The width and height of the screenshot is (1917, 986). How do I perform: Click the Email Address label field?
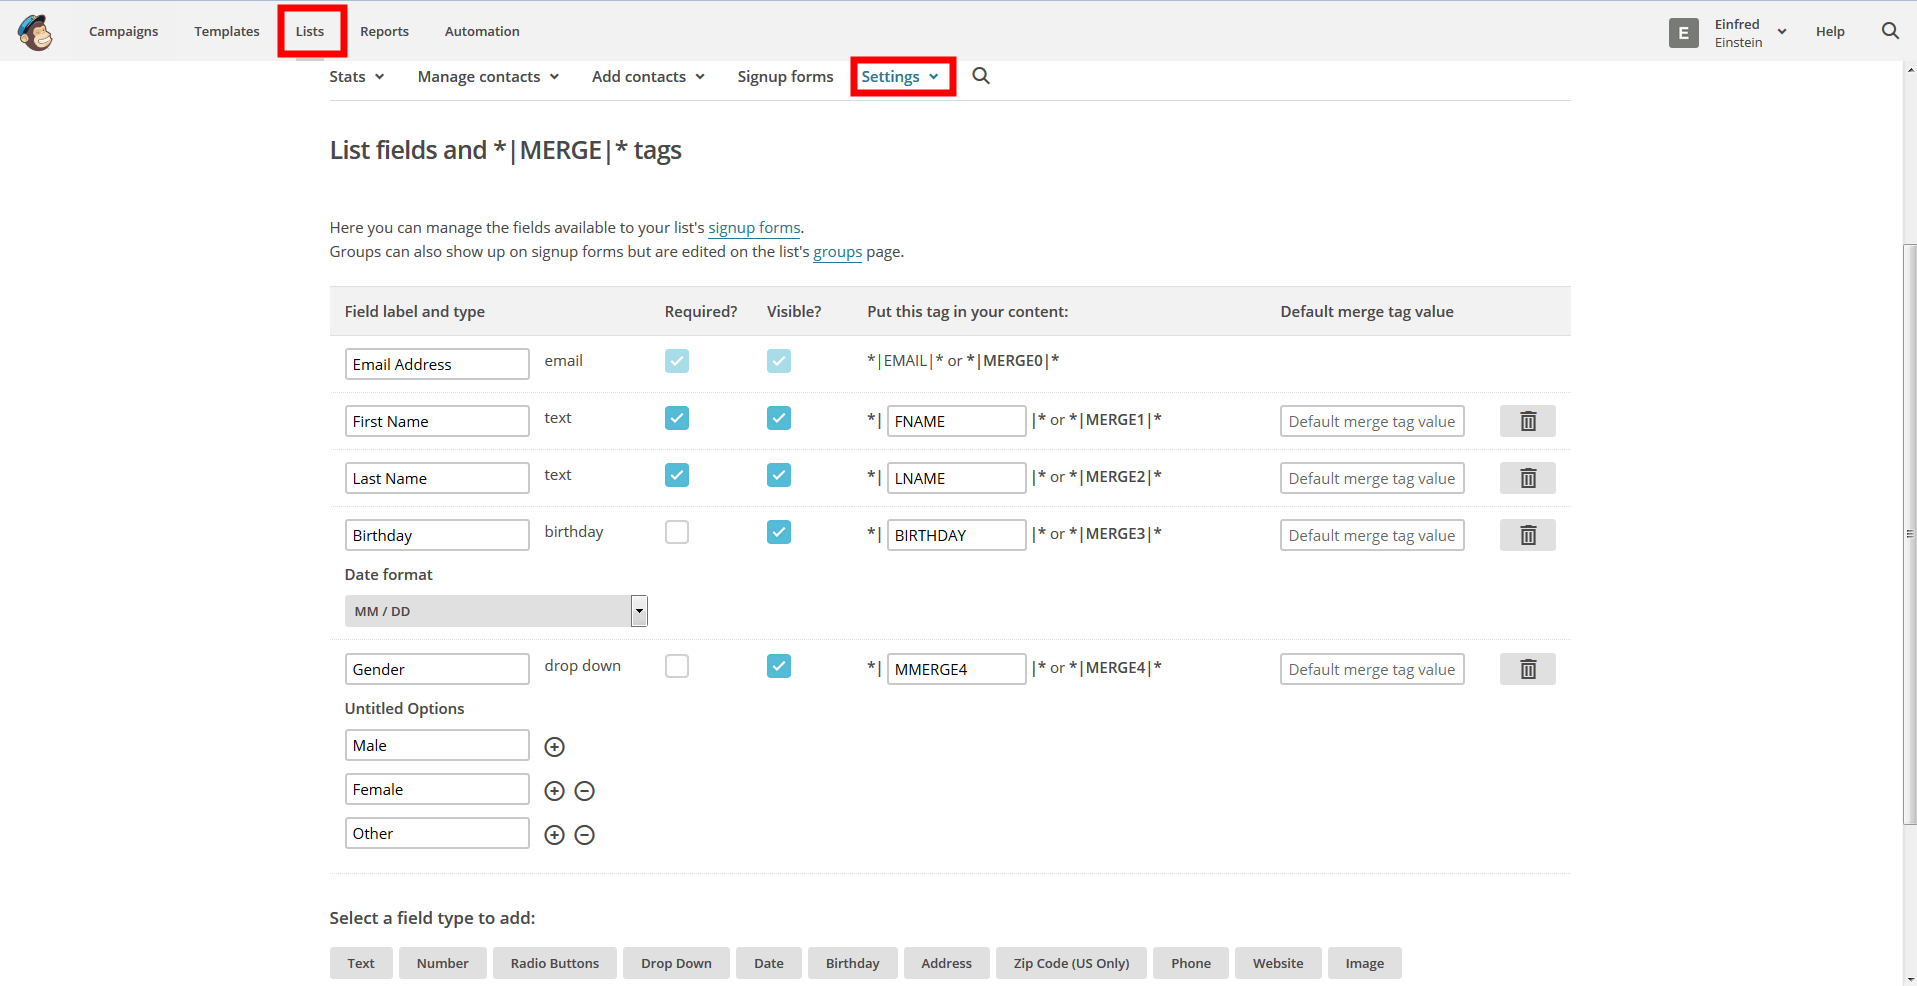point(437,364)
